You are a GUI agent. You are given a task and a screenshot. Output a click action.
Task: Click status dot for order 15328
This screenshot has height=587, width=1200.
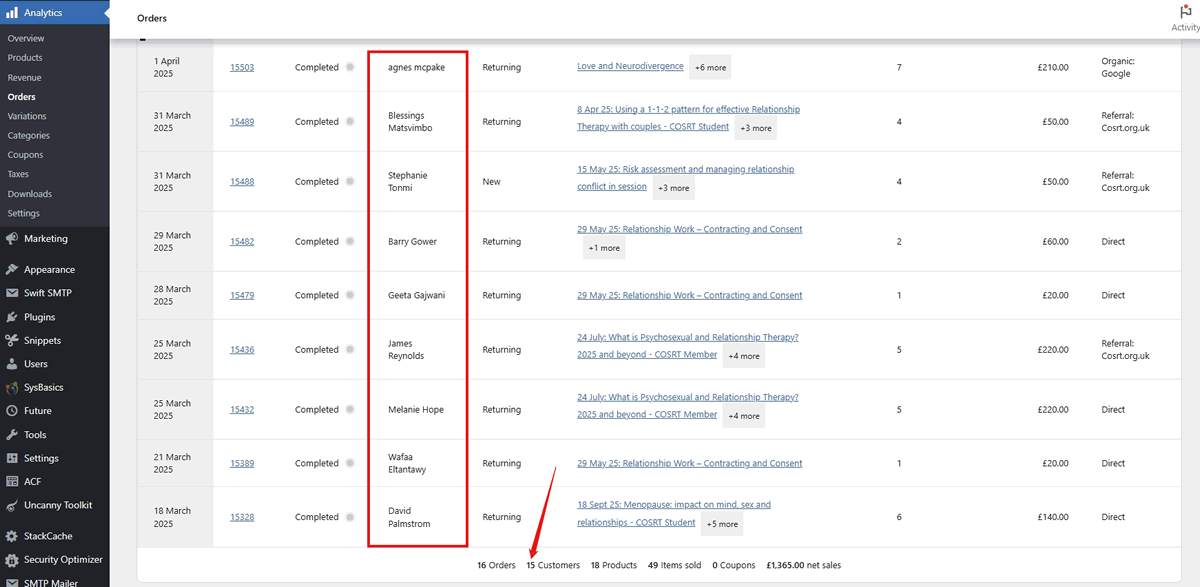(x=350, y=517)
